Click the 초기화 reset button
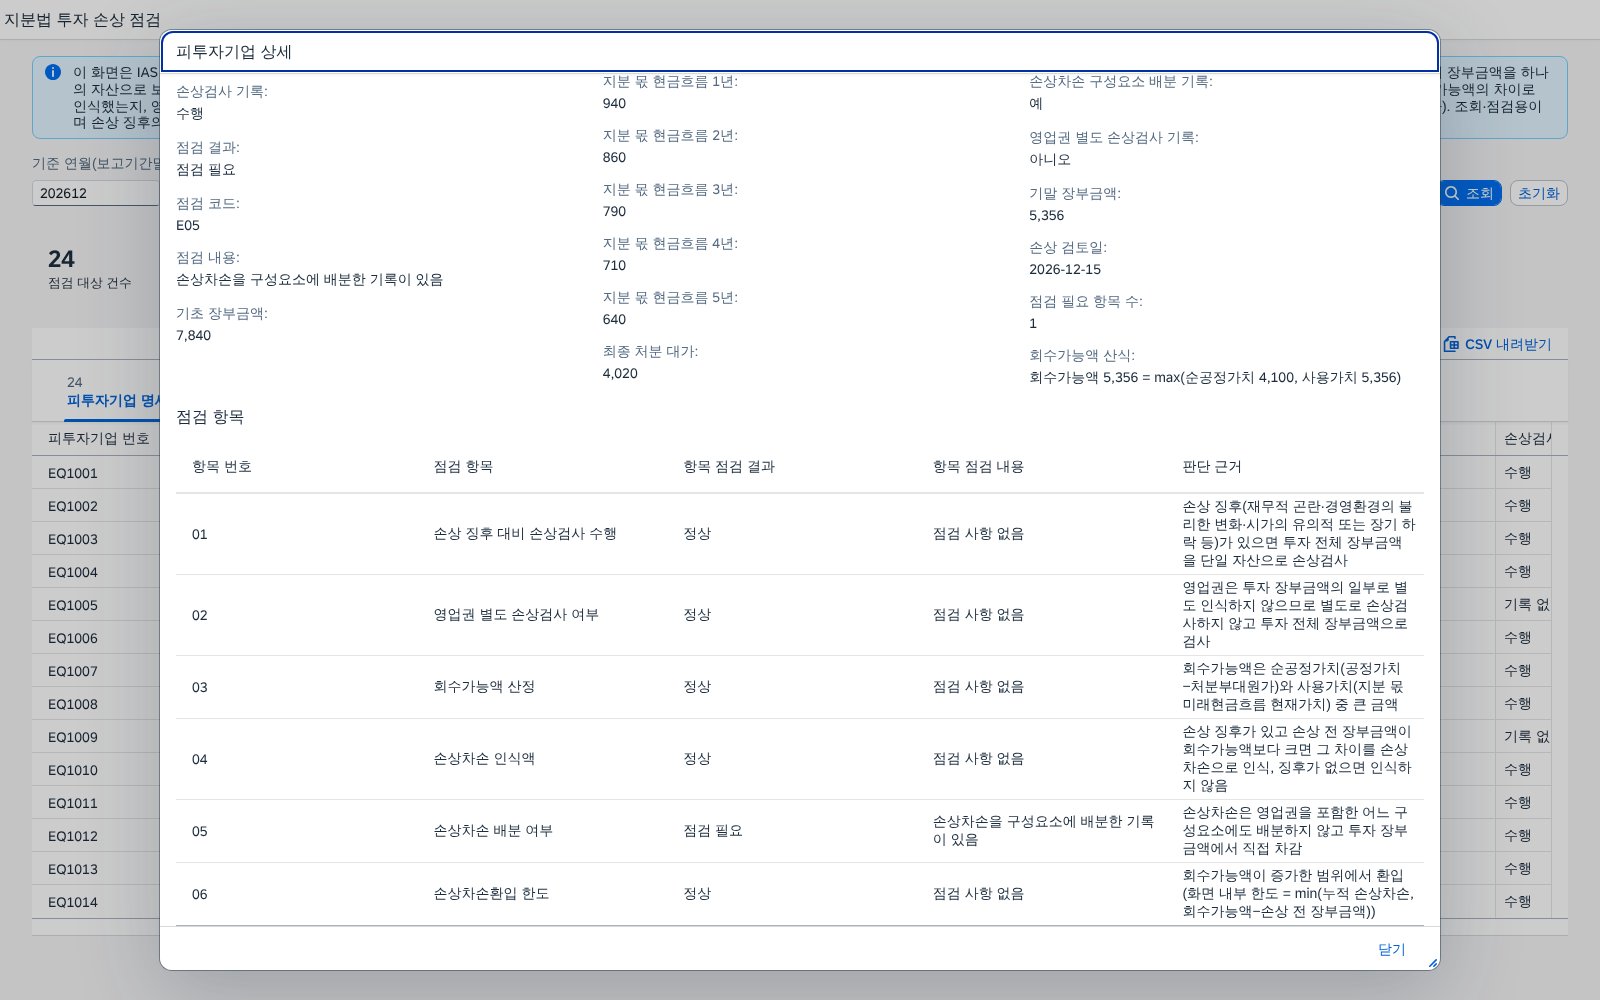Image resolution: width=1600 pixels, height=1000 pixels. click(x=1538, y=193)
